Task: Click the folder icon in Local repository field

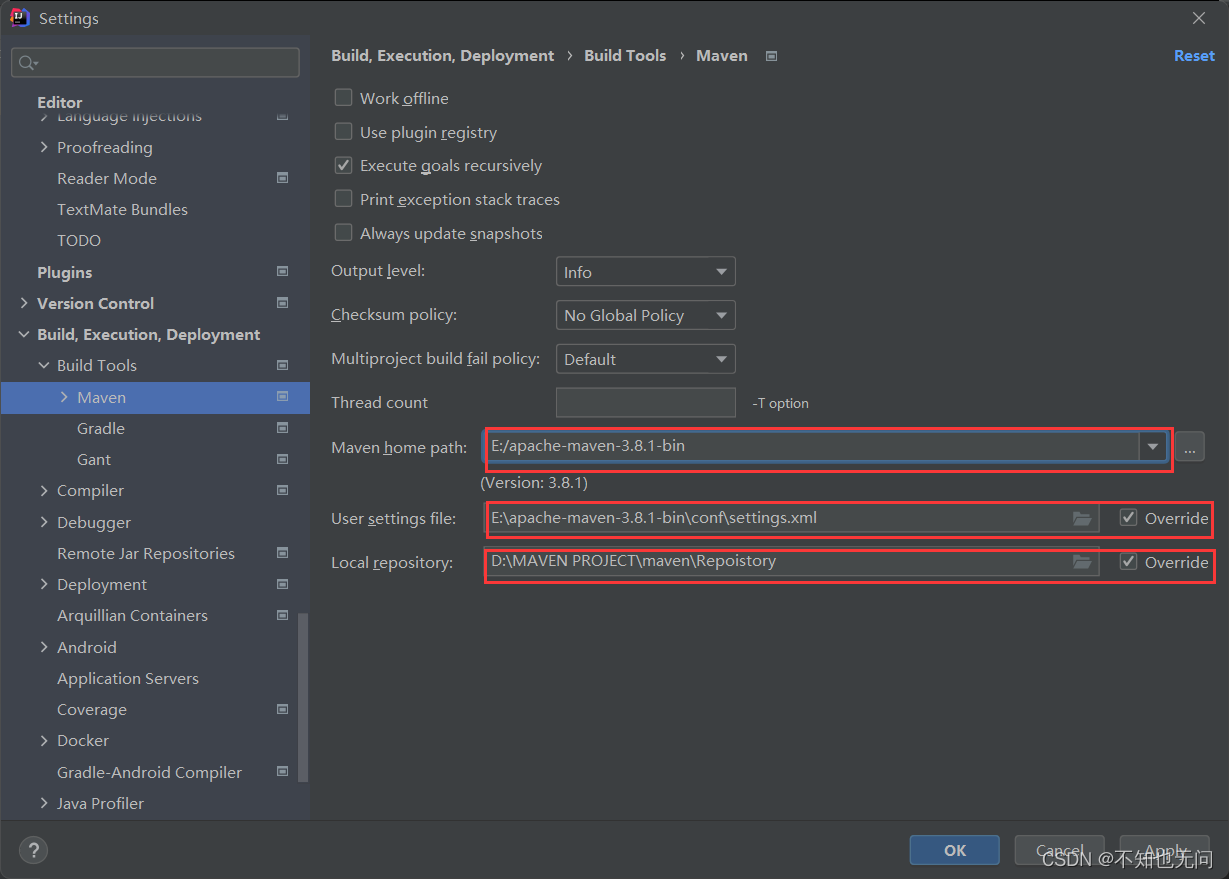Action: (1081, 562)
